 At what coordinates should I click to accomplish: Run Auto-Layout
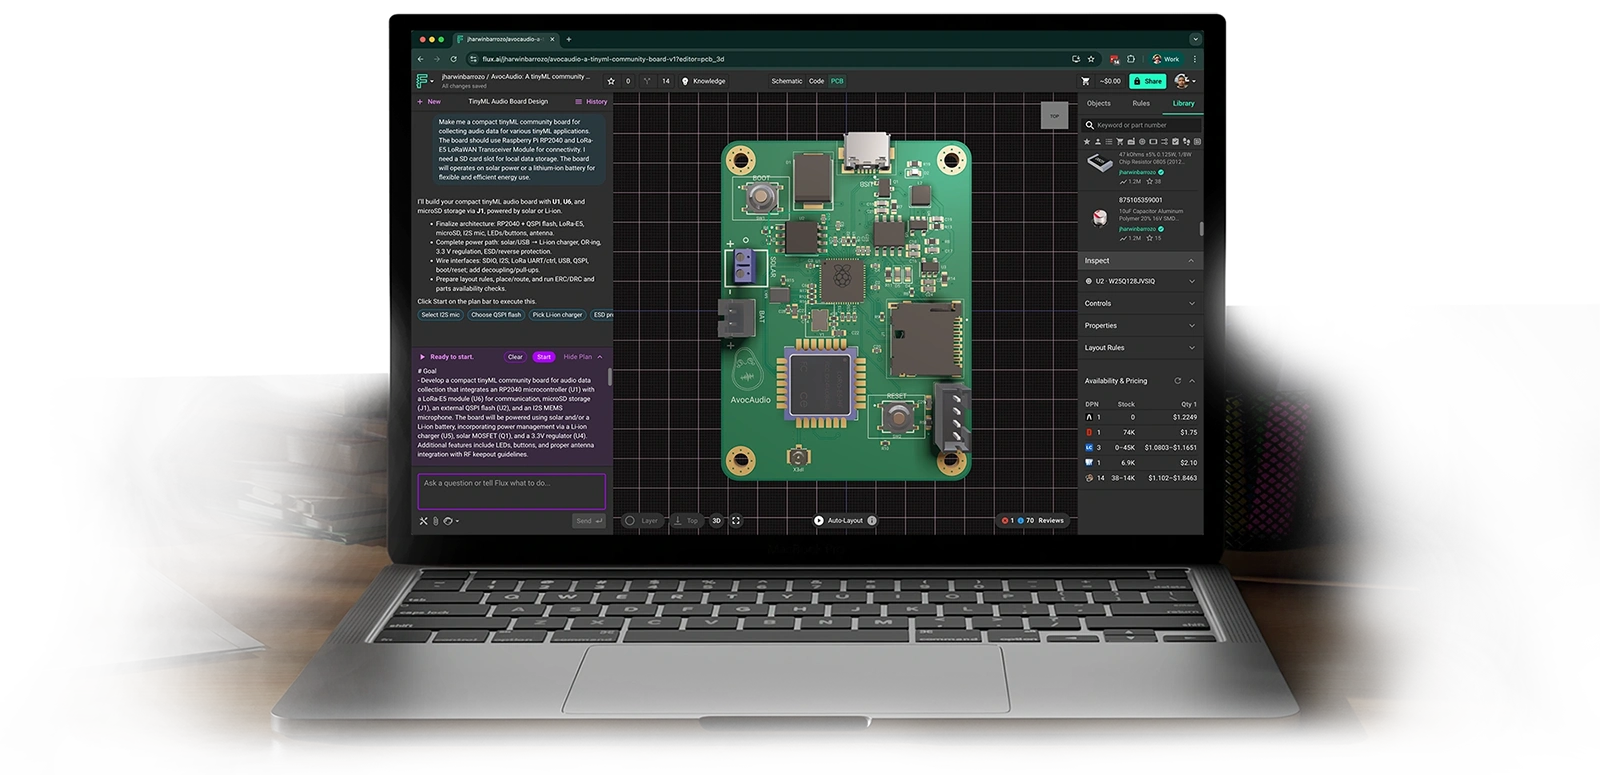click(x=838, y=521)
